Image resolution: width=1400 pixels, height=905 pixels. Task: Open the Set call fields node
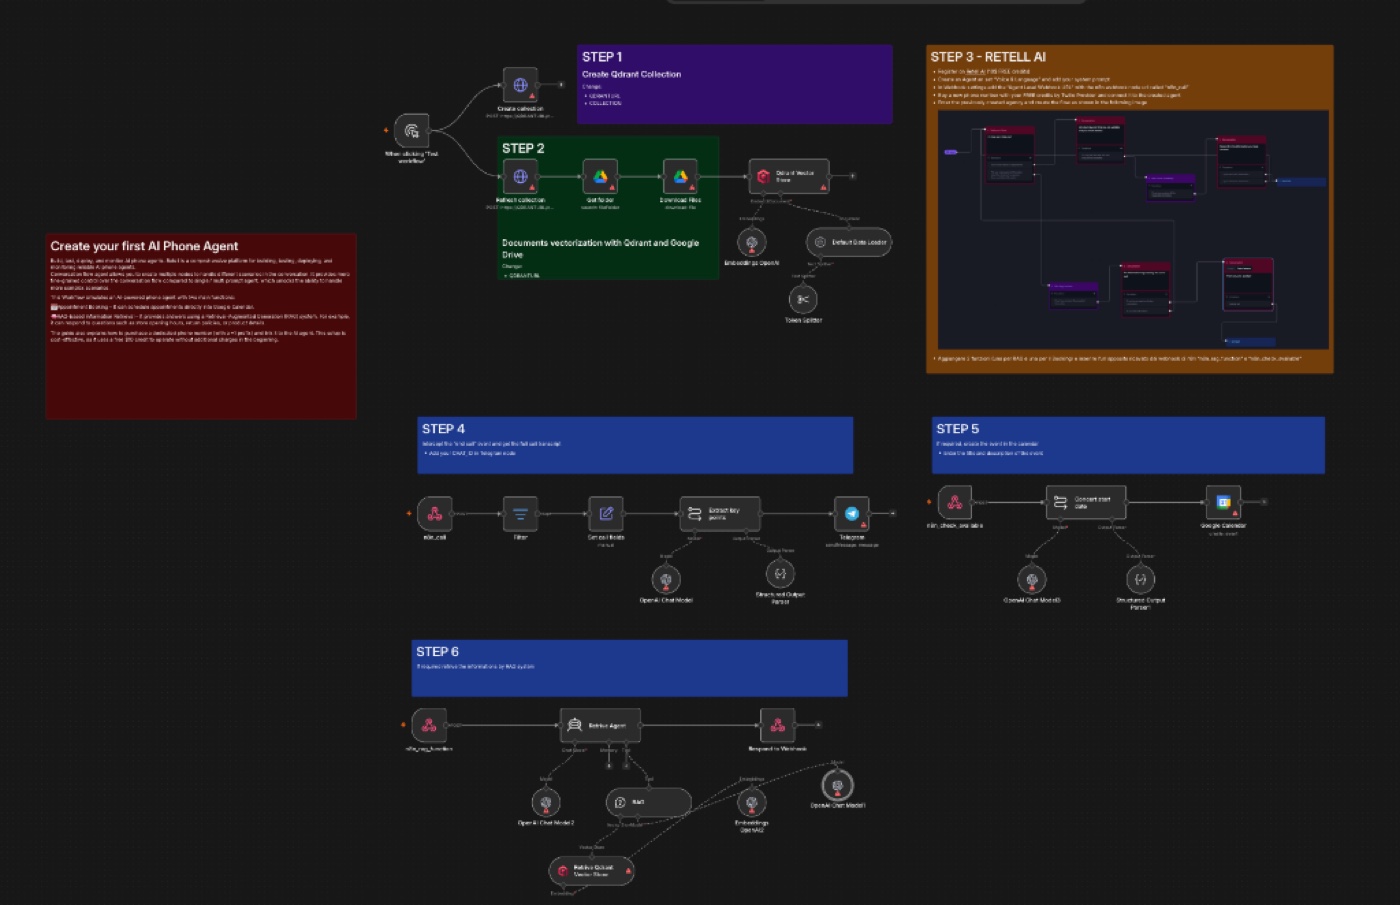coord(606,514)
